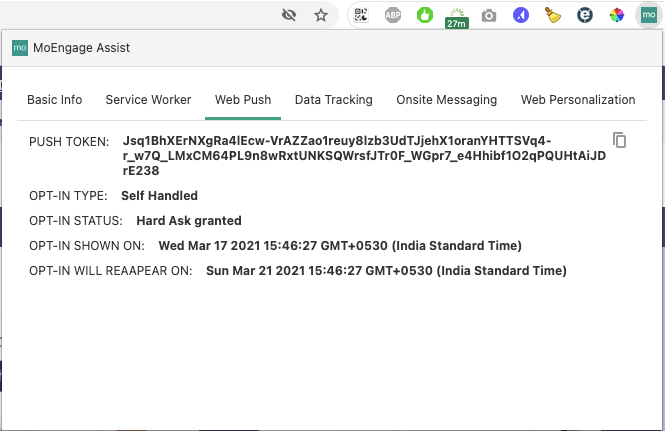Open the dark circular 'e' extension icon
The image size is (665, 431).
[x=585, y=15]
